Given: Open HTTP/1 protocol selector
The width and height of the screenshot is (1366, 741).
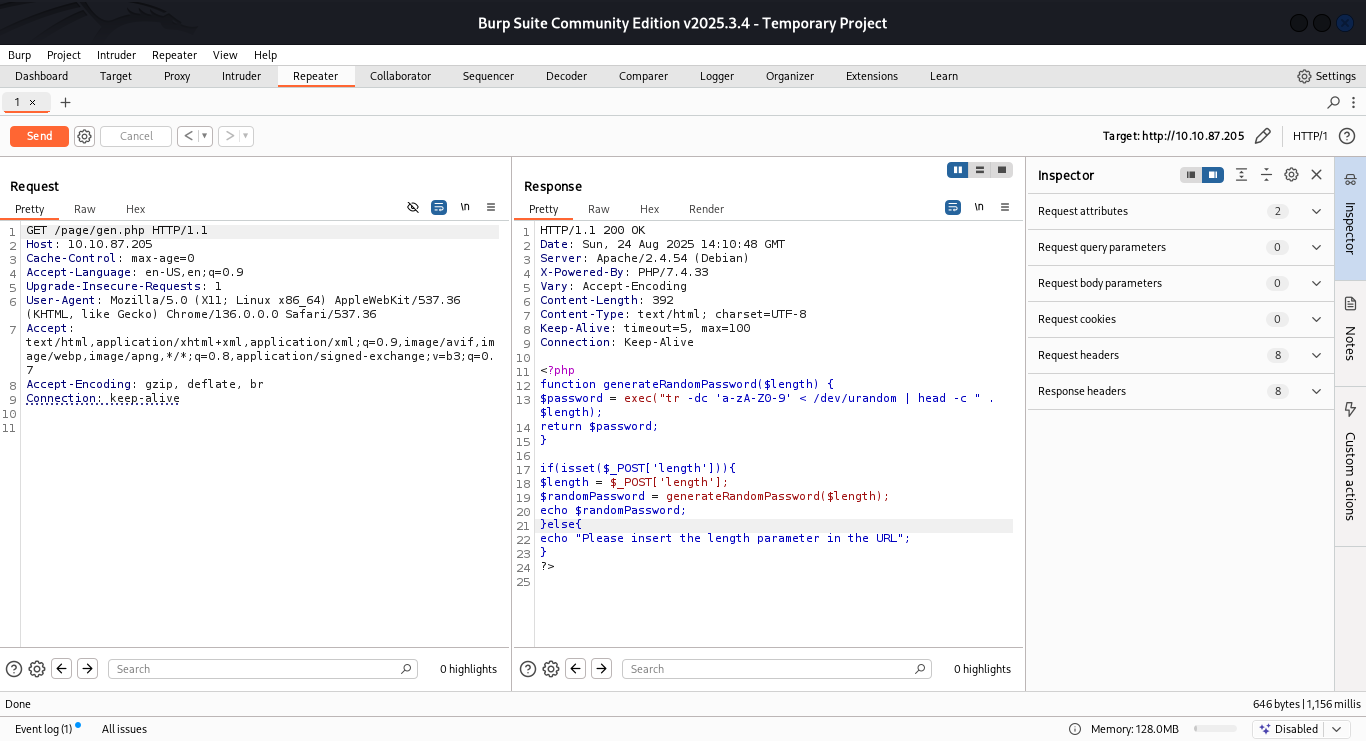Looking at the screenshot, I should click(x=1310, y=136).
